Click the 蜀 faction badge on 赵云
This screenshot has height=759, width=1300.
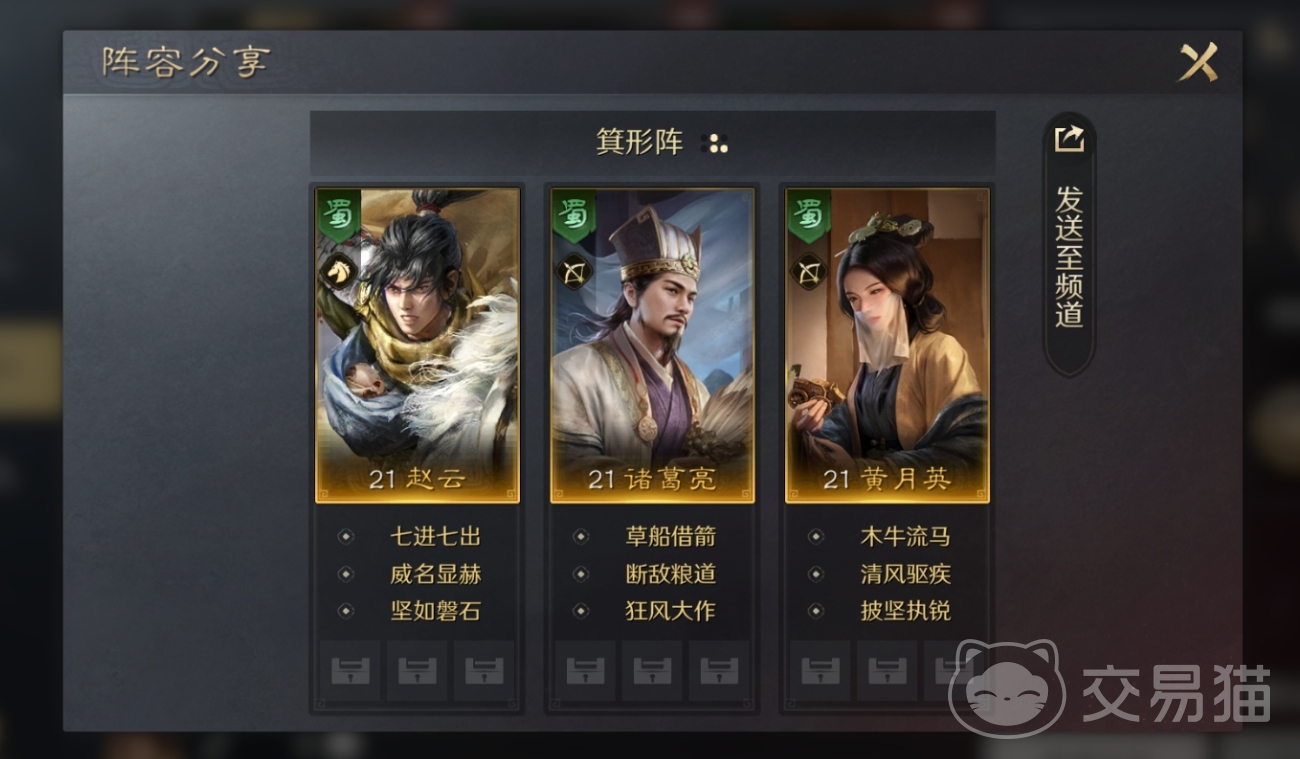(338, 215)
